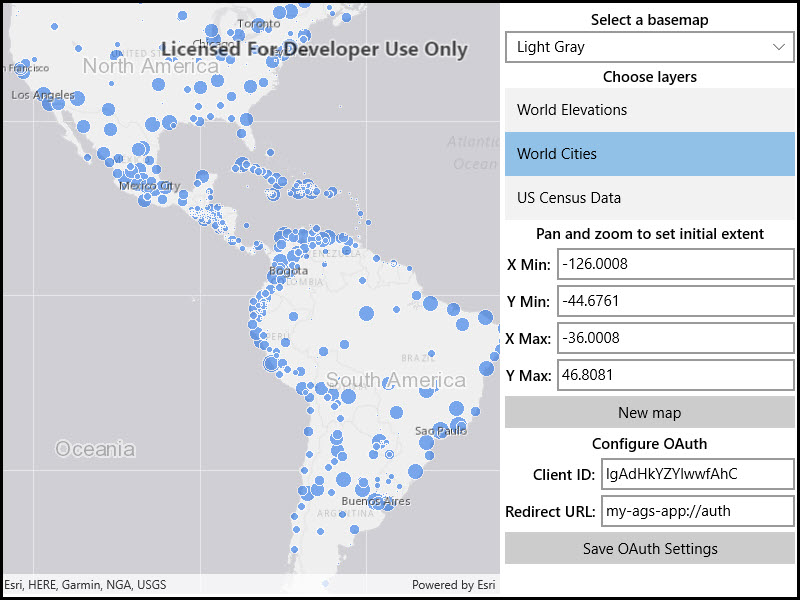The height and width of the screenshot is (600, 800).
Task: Click the X Max input field
Action: [x=676, y=338]
